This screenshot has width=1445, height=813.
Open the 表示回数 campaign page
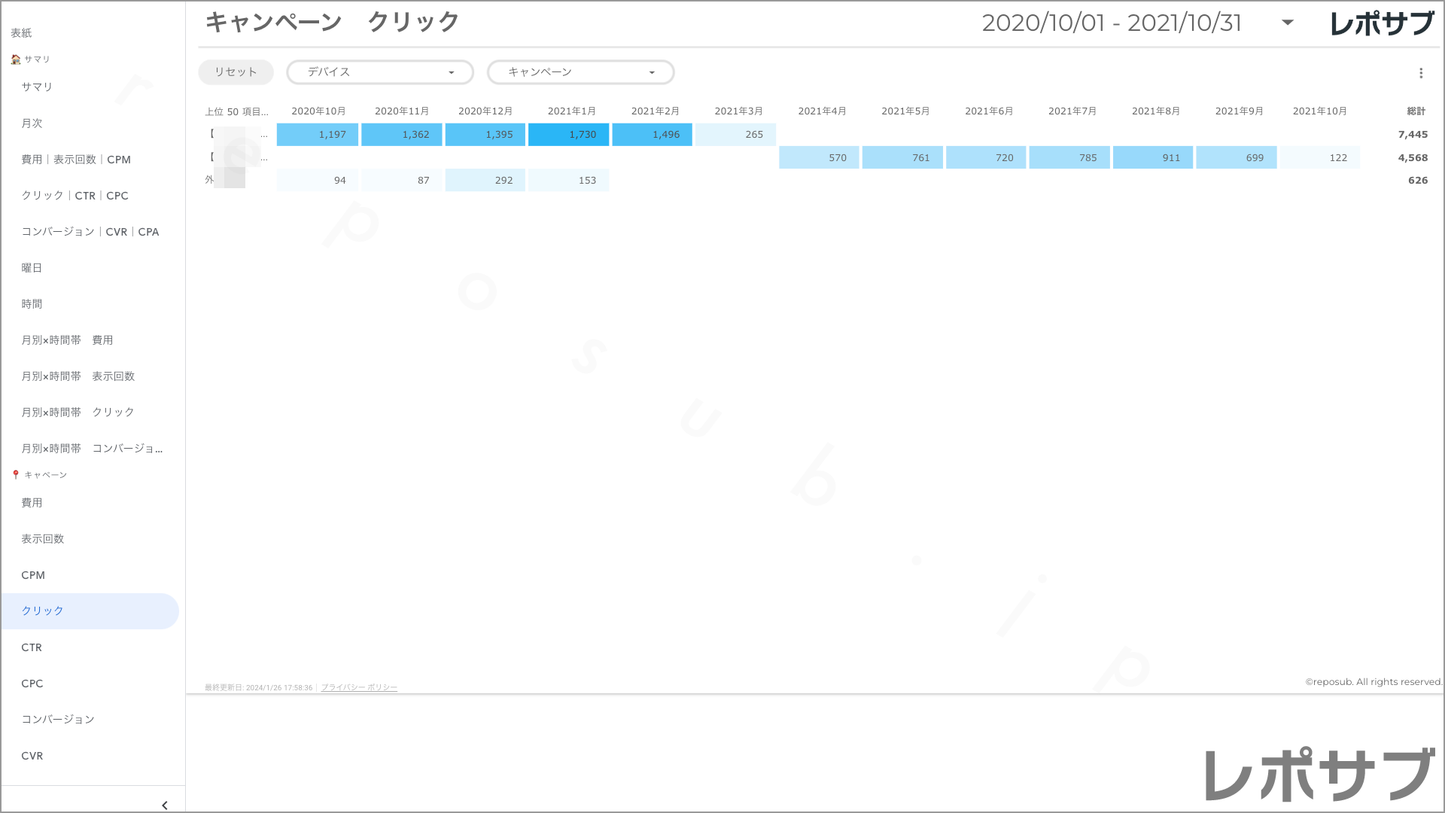click(x=43, y=539)
